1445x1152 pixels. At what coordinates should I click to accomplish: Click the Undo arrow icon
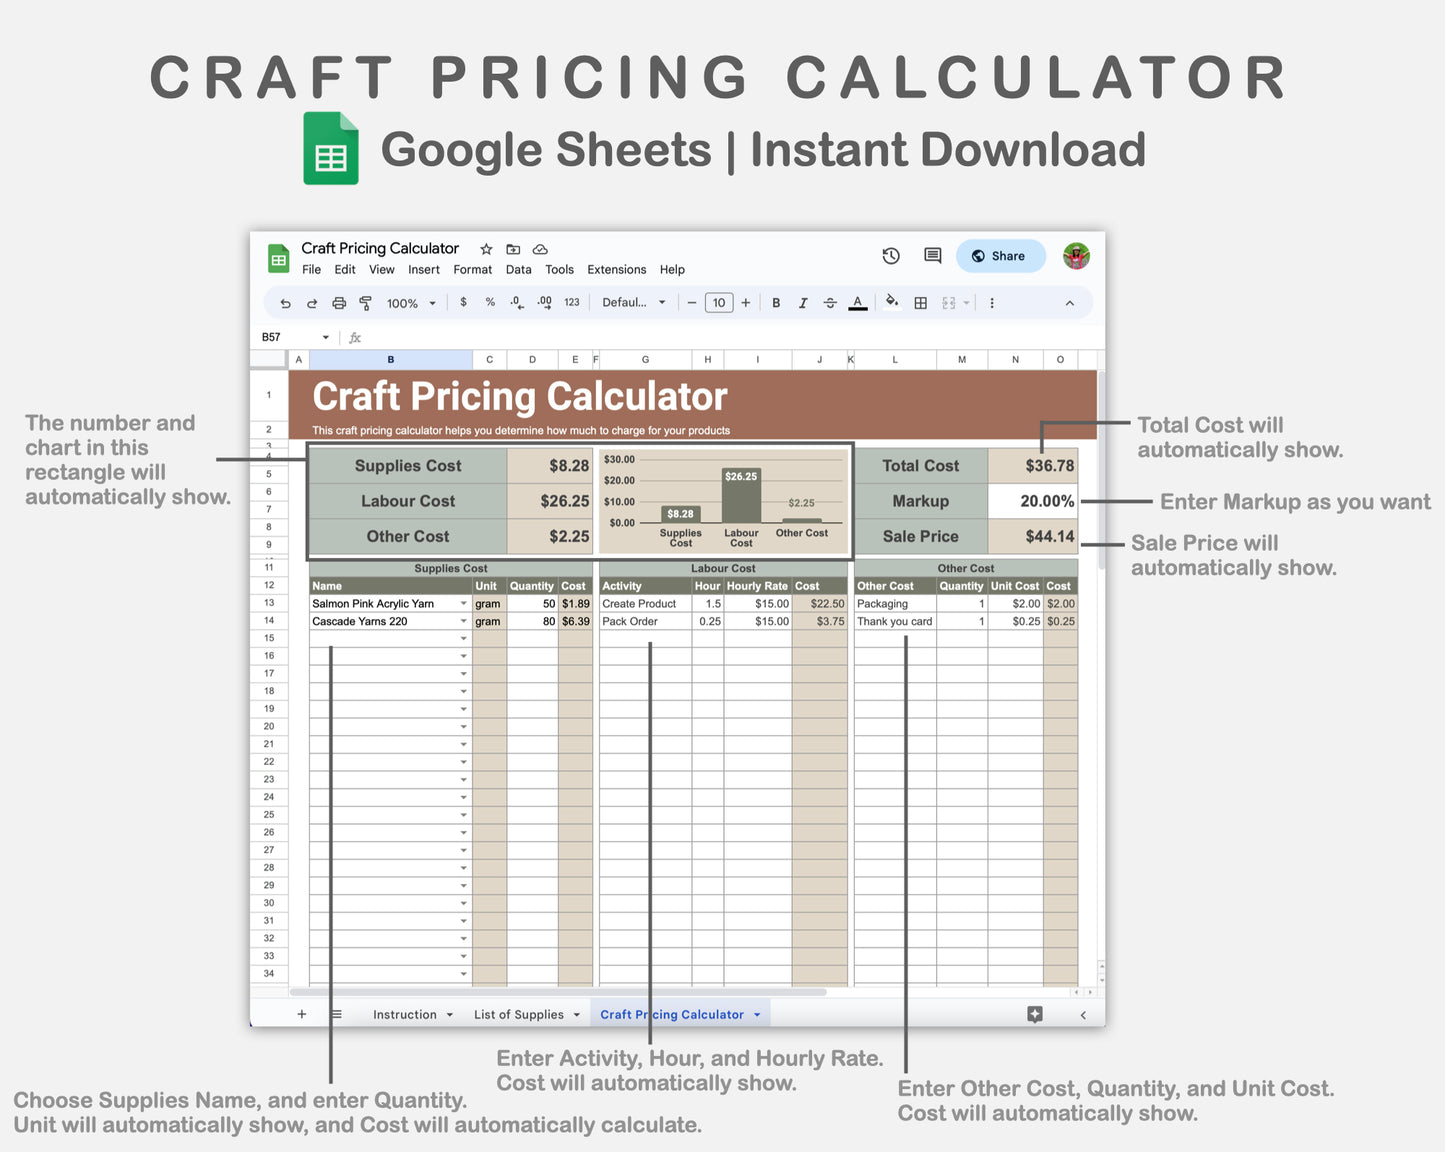(285, 302)
